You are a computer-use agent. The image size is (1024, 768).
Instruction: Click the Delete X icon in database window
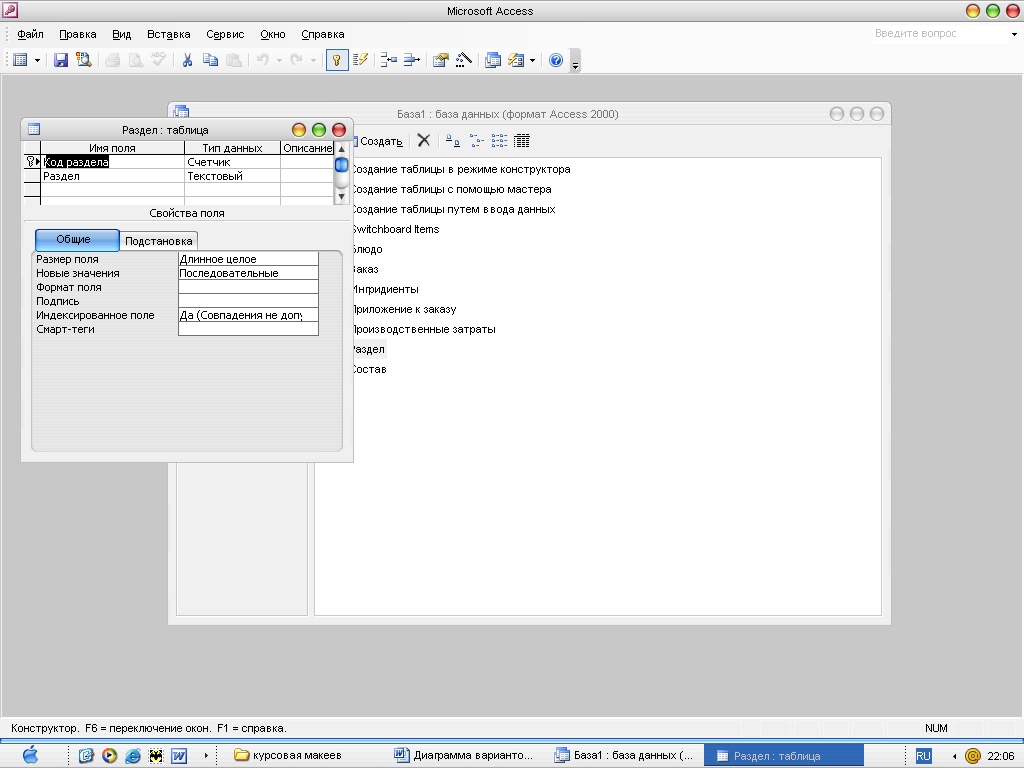[424, 140]
